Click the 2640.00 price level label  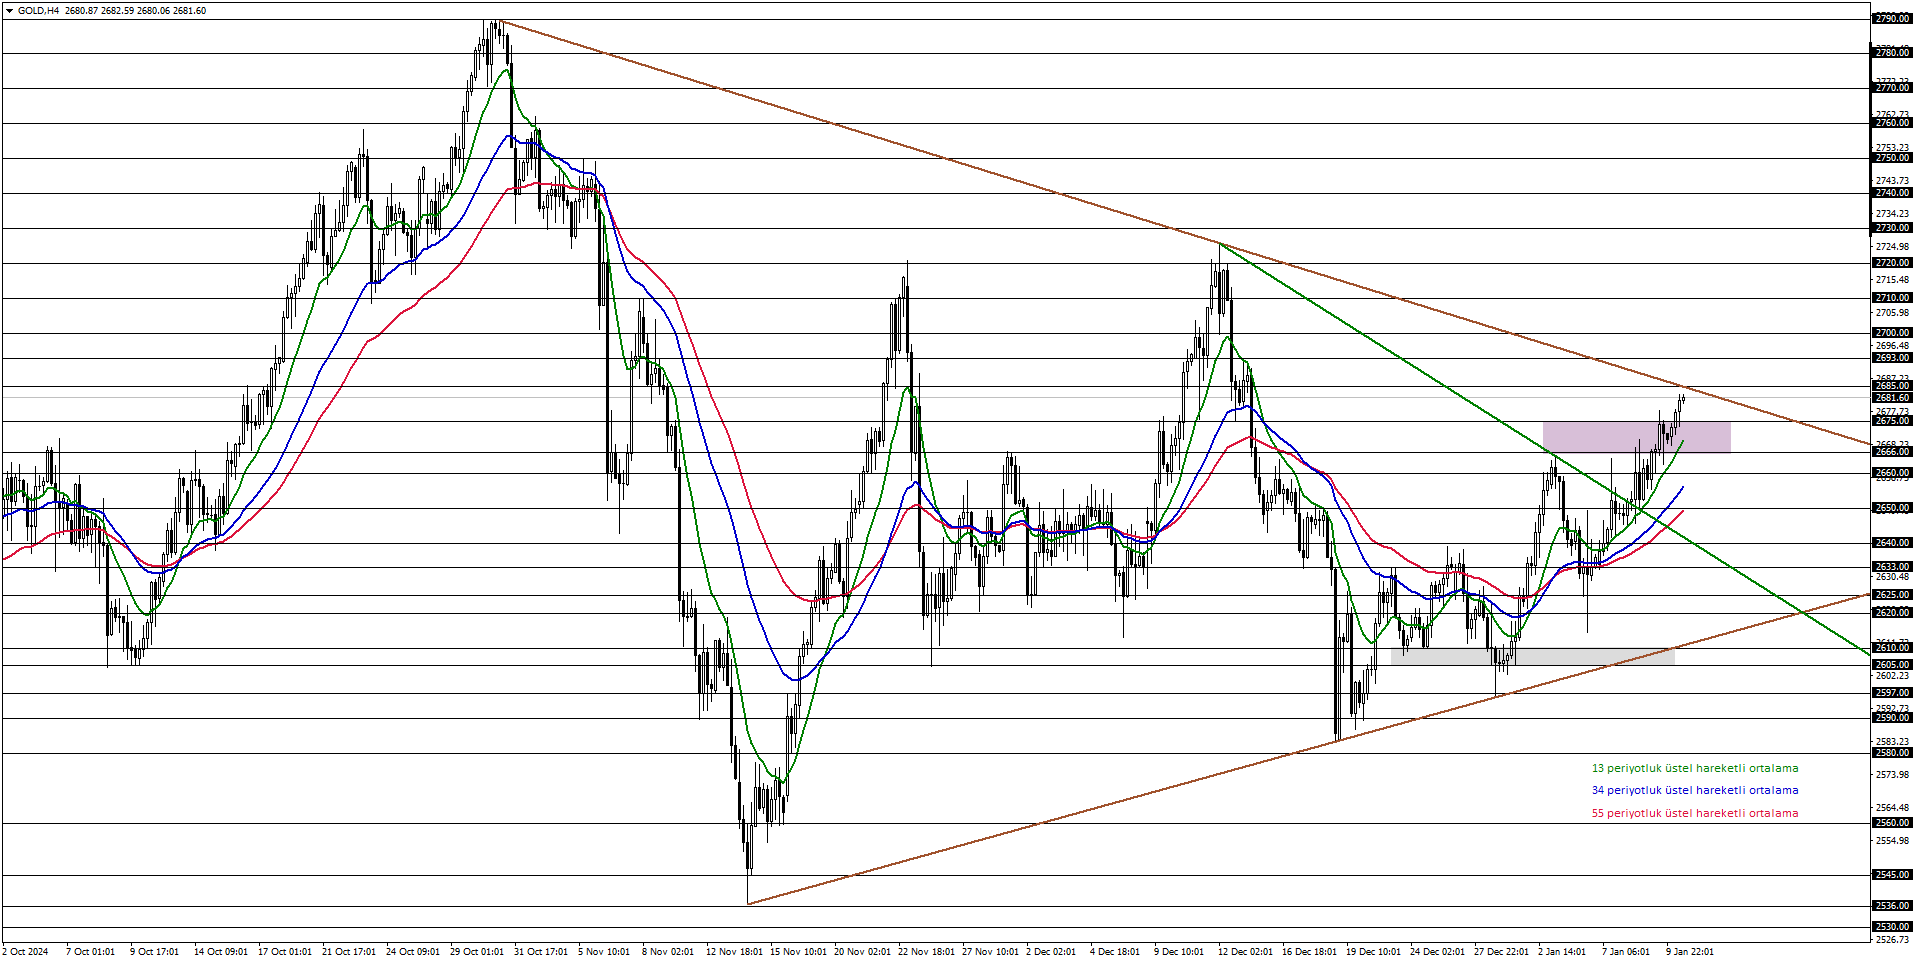(x=1892, y=543)
